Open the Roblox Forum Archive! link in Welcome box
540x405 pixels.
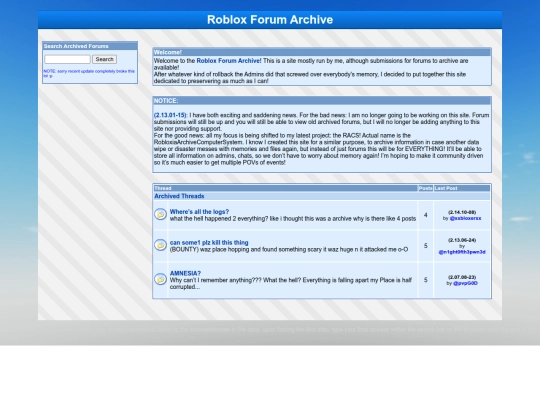tap(229, 61)
